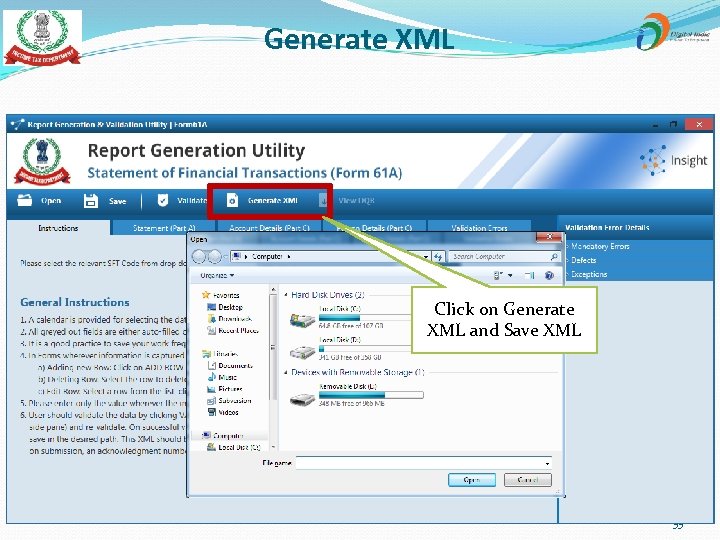The width and height of the screenshot is (720, 540).
Task: Expand Mandatory Errors in validation panel
Action: tap(598, 247)
